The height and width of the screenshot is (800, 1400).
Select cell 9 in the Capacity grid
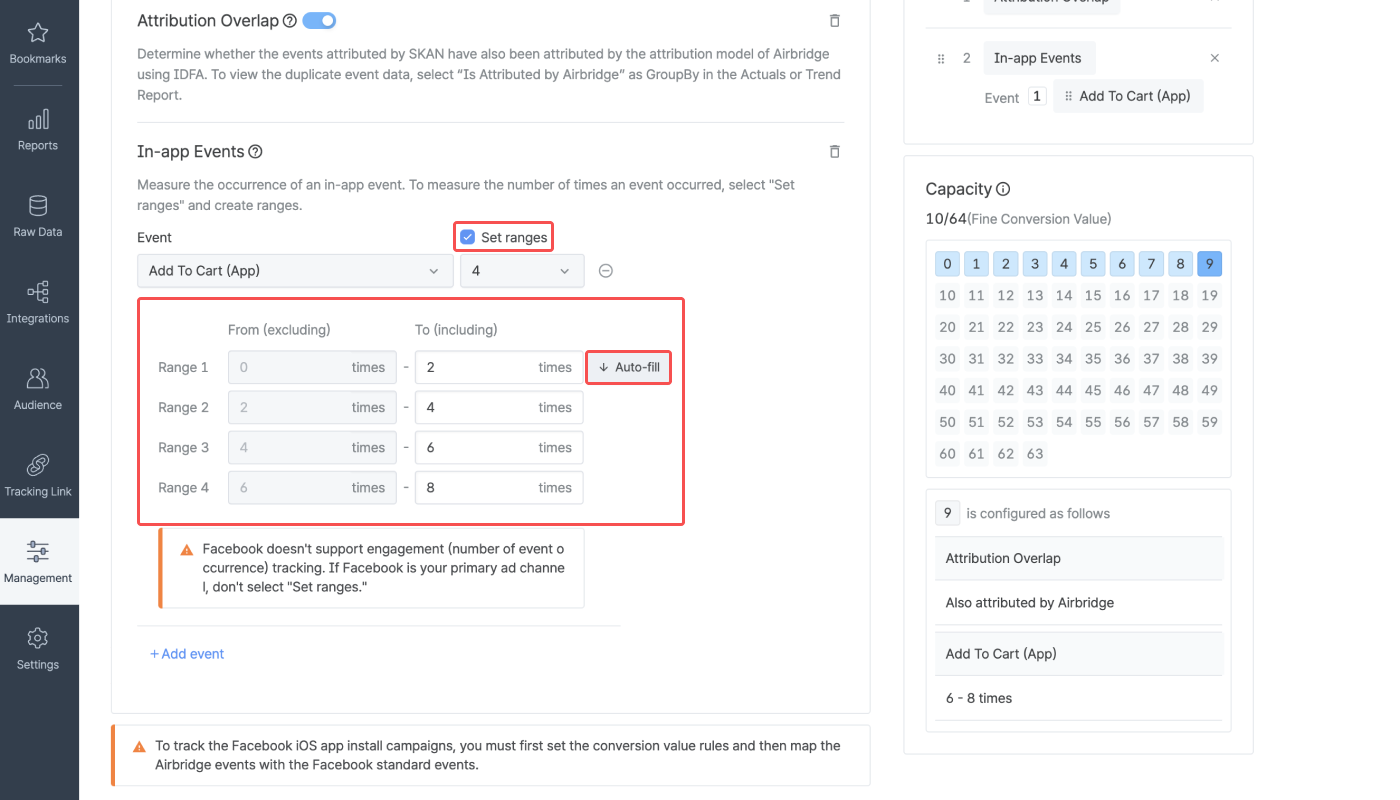point(1210,263)
